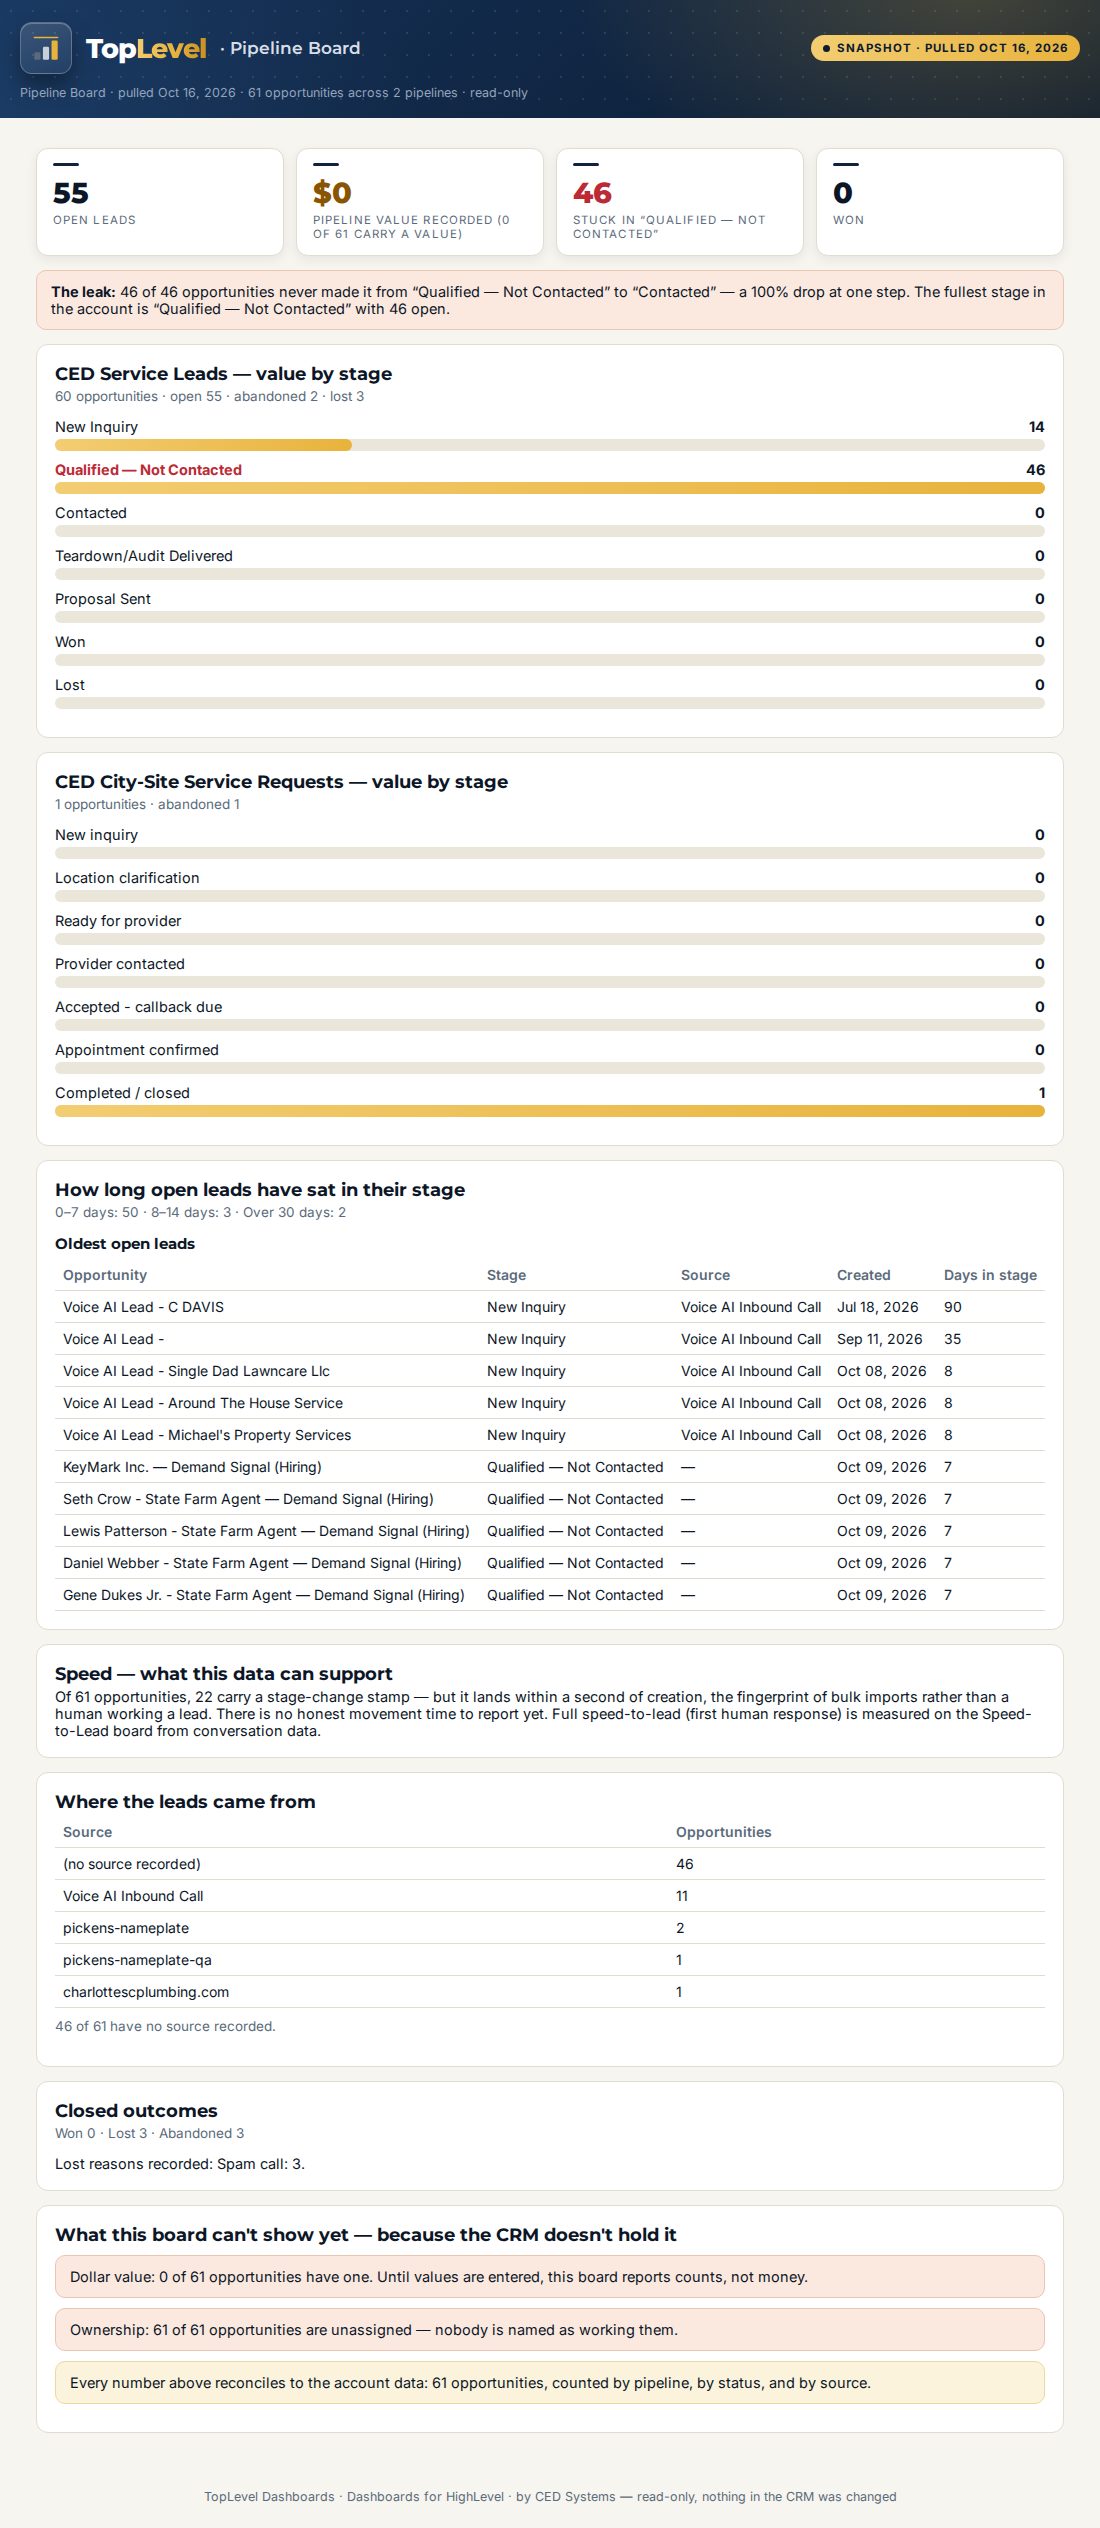This screenshot has width=1100, height=2528.
Task: Click the Proposal Sent stage label
Action: (103, 599)
